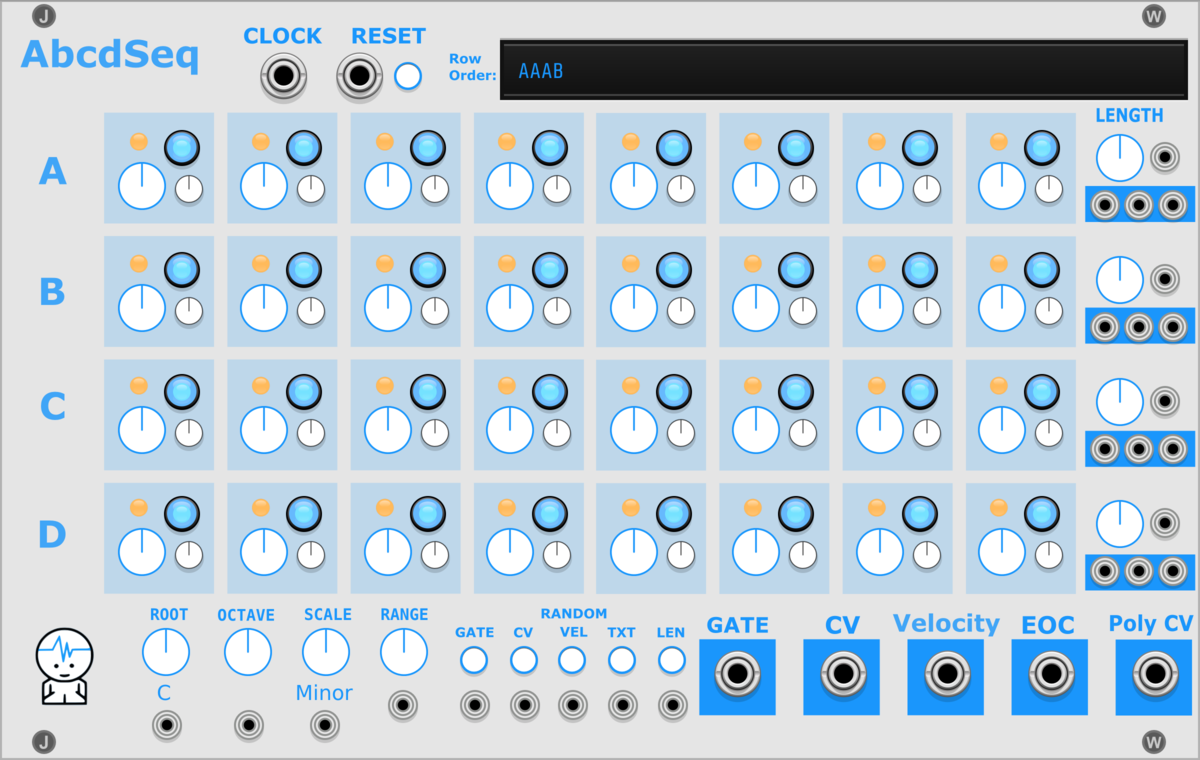Click the Poly CV output jack
The width and height of the screenshot is (1200, 760).
click(1155, 676)
